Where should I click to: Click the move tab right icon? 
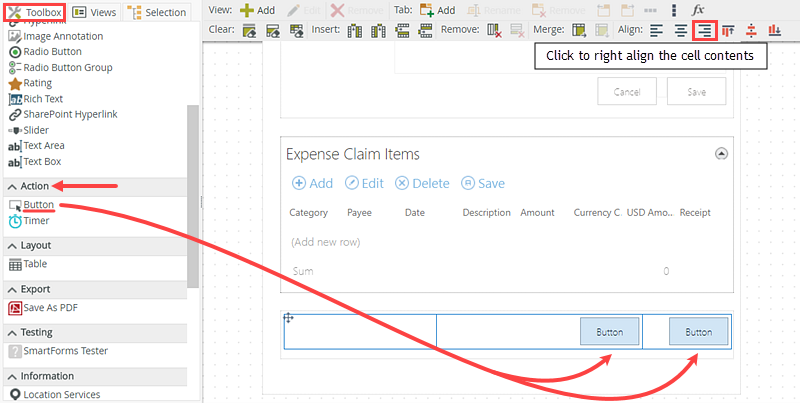pos(627,10)
